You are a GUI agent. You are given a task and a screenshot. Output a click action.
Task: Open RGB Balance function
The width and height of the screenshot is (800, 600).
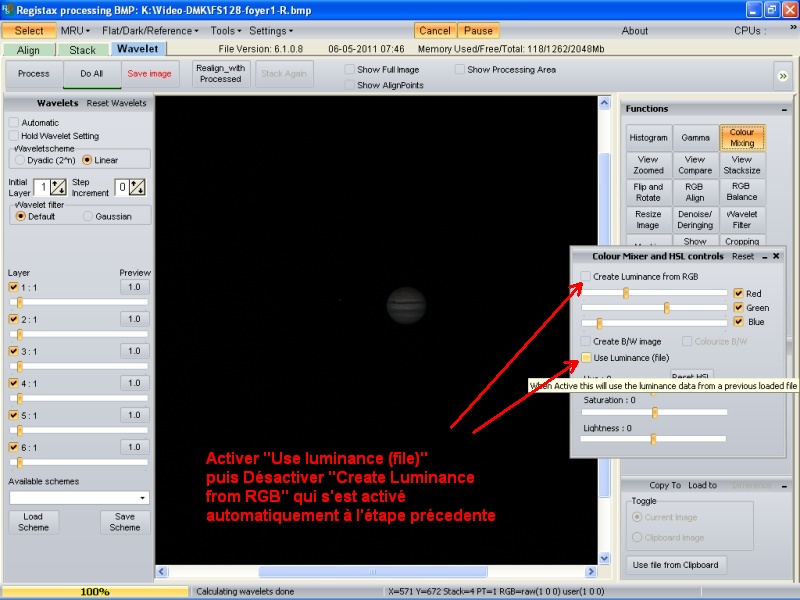742,192
